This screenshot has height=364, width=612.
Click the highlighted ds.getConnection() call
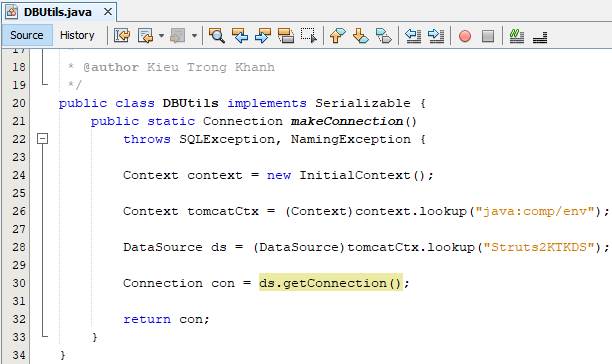[x=330, y=283]
